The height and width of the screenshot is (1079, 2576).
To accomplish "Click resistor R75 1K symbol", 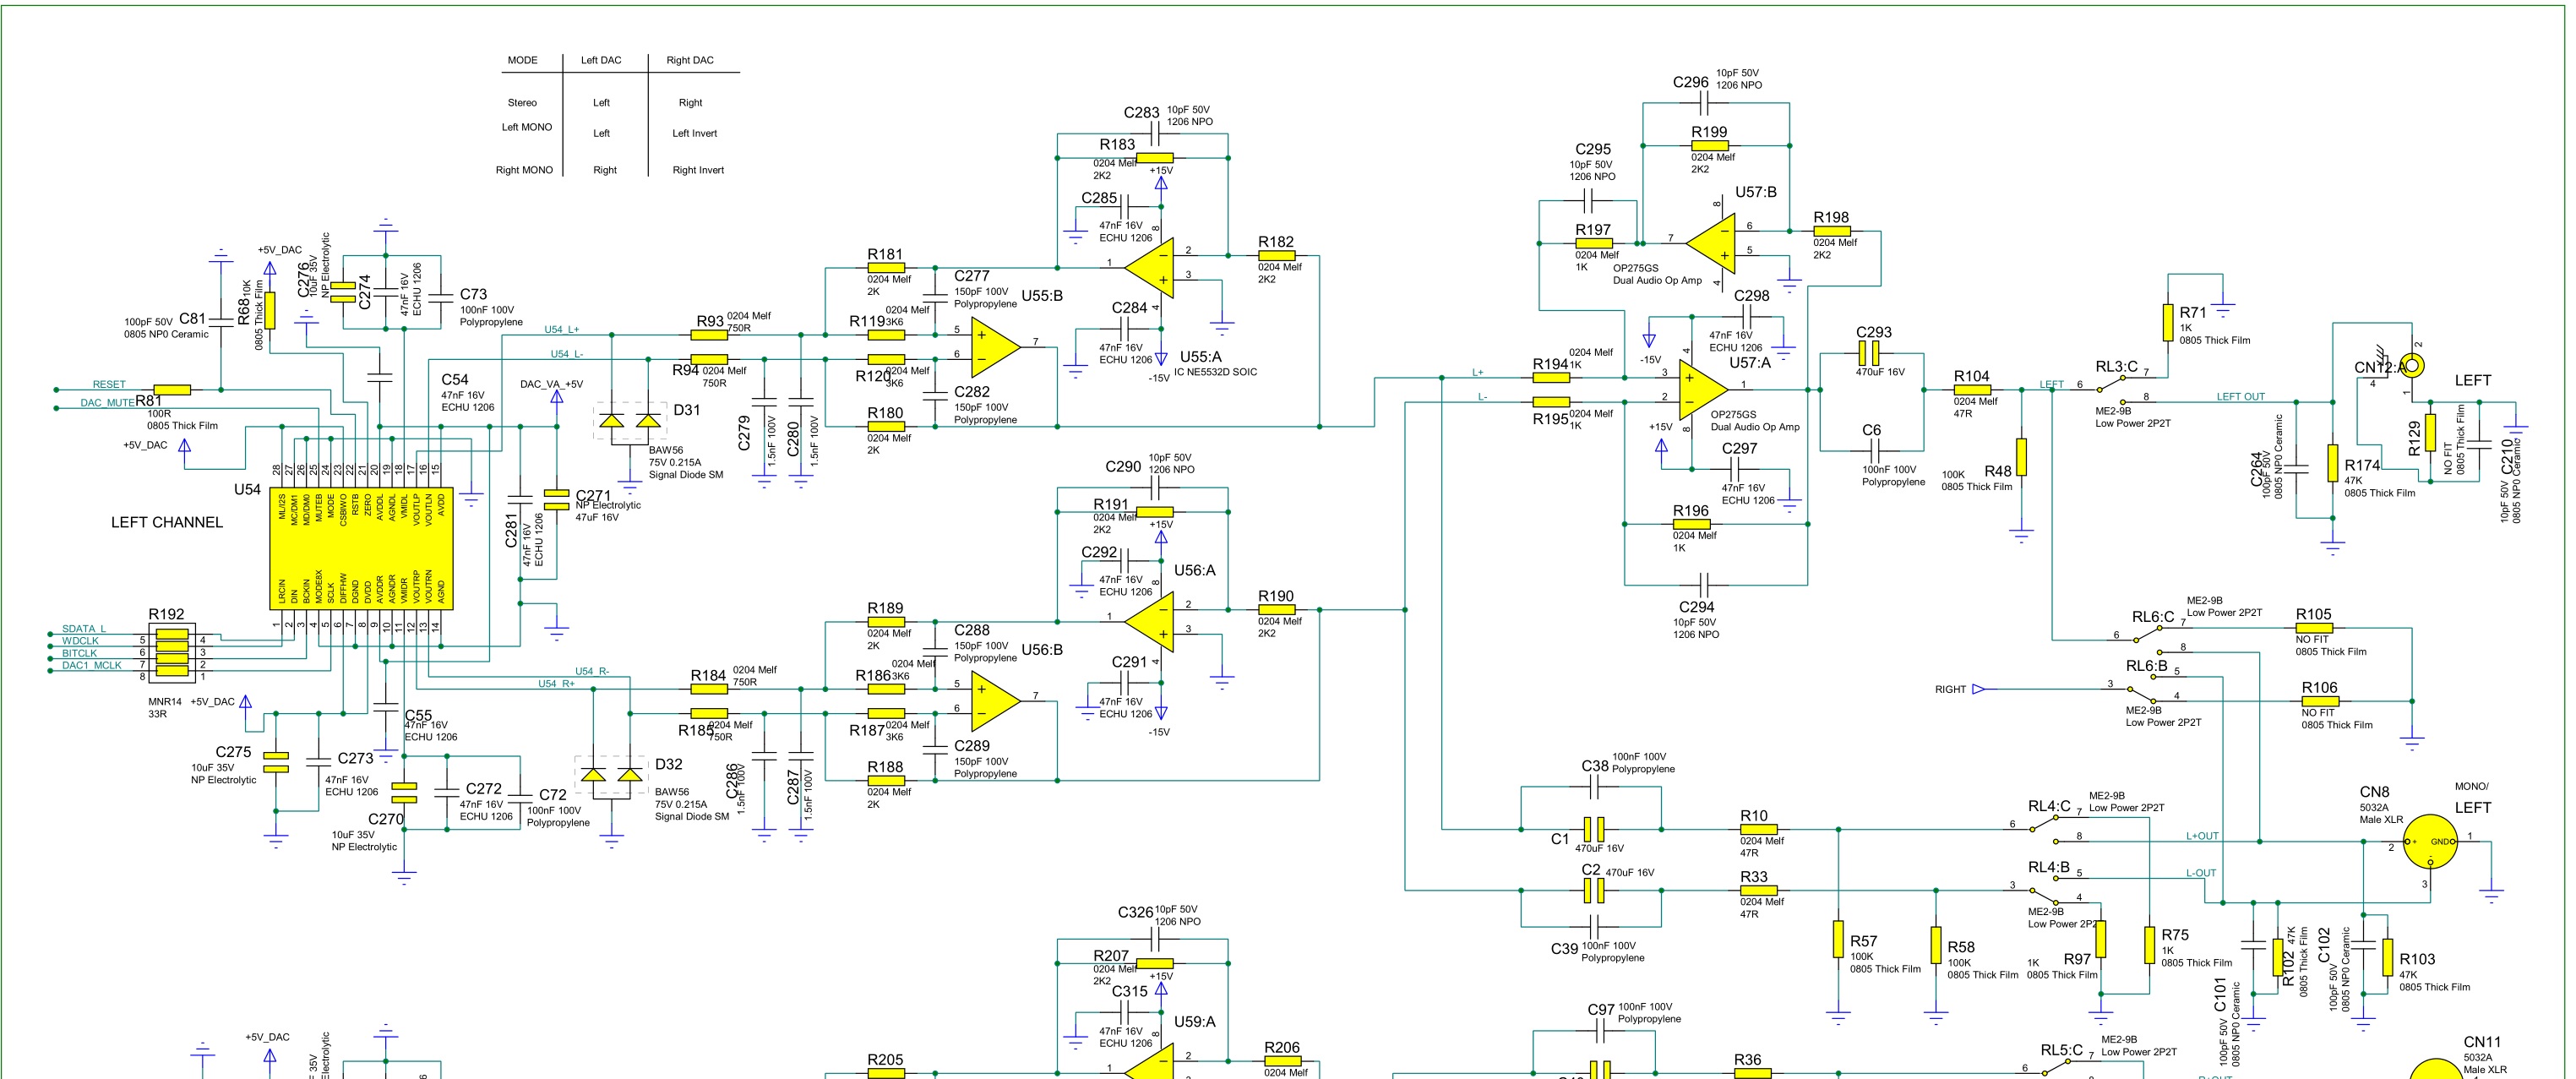I will point(2149,946).
